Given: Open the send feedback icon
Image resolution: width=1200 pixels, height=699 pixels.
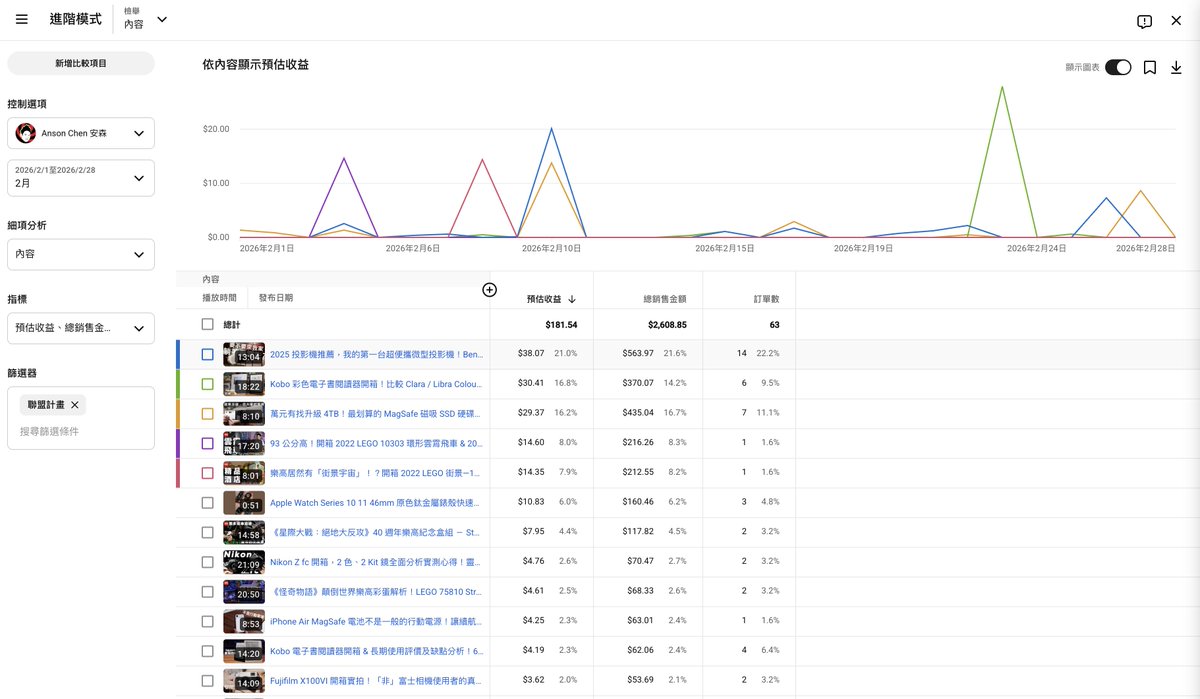Looking at the screenshot, I should click(x=1144, y=22).
